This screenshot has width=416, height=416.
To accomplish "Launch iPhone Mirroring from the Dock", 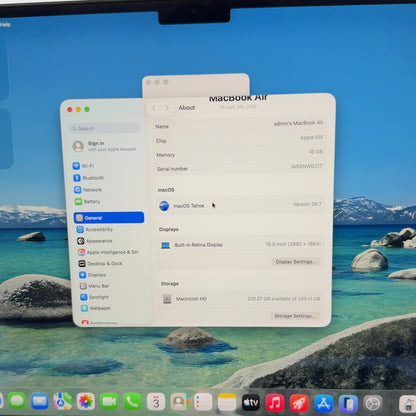I will [348, 404].
